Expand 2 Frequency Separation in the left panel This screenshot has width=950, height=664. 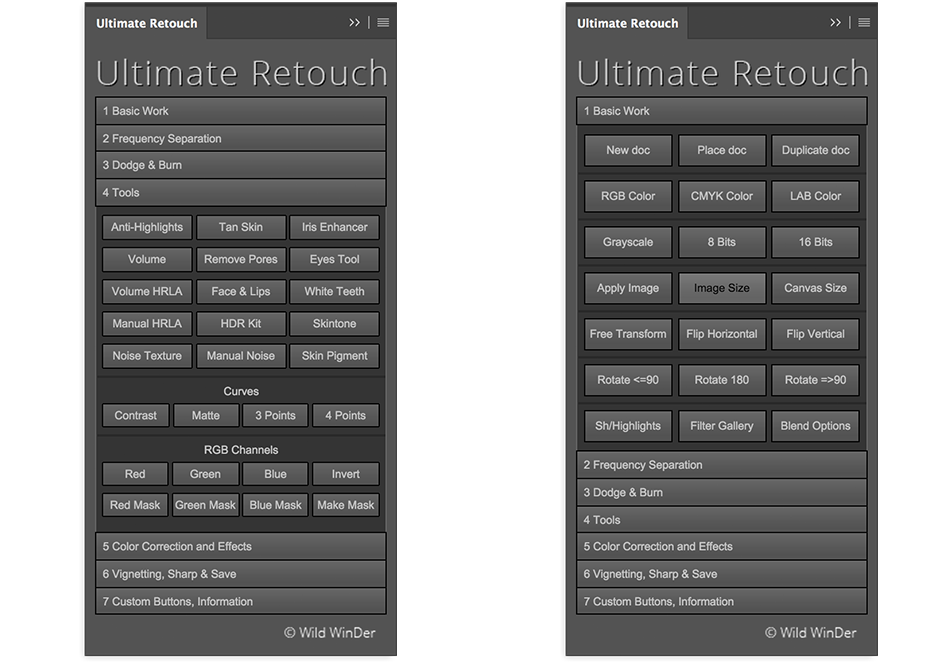click(x=241, y=138)
